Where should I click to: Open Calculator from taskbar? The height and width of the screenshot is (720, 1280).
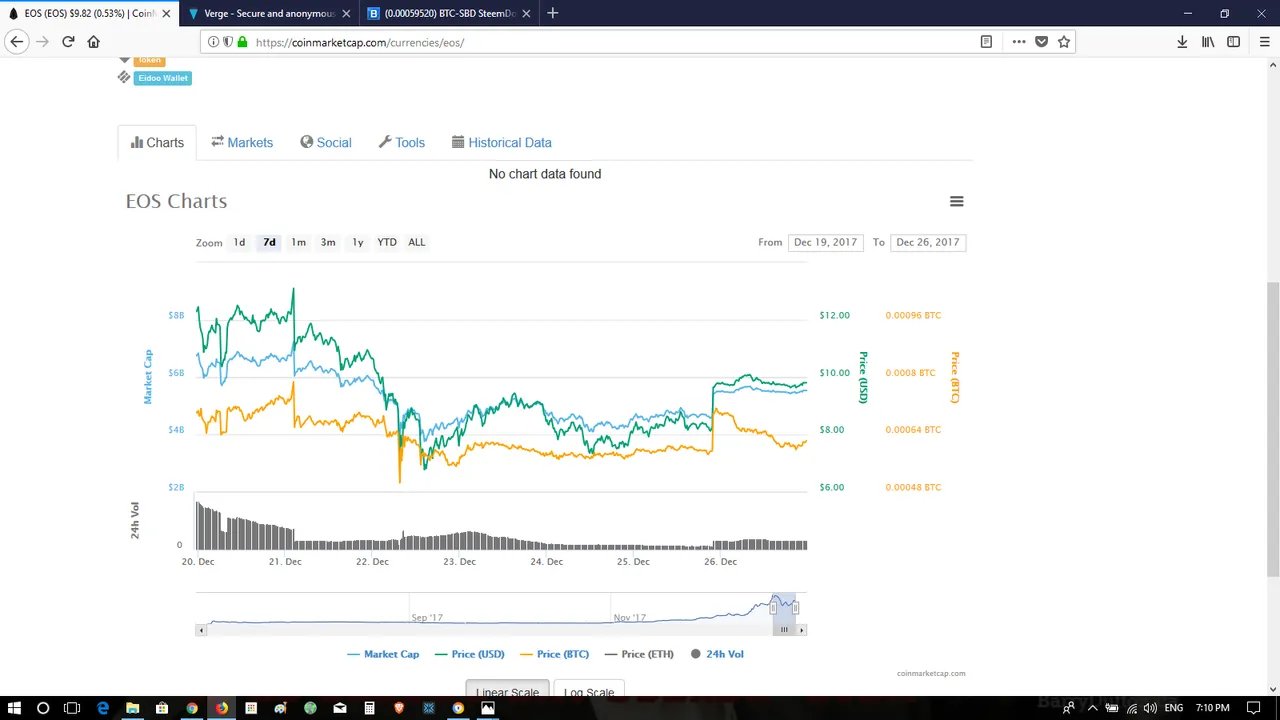tap(369, 708)
